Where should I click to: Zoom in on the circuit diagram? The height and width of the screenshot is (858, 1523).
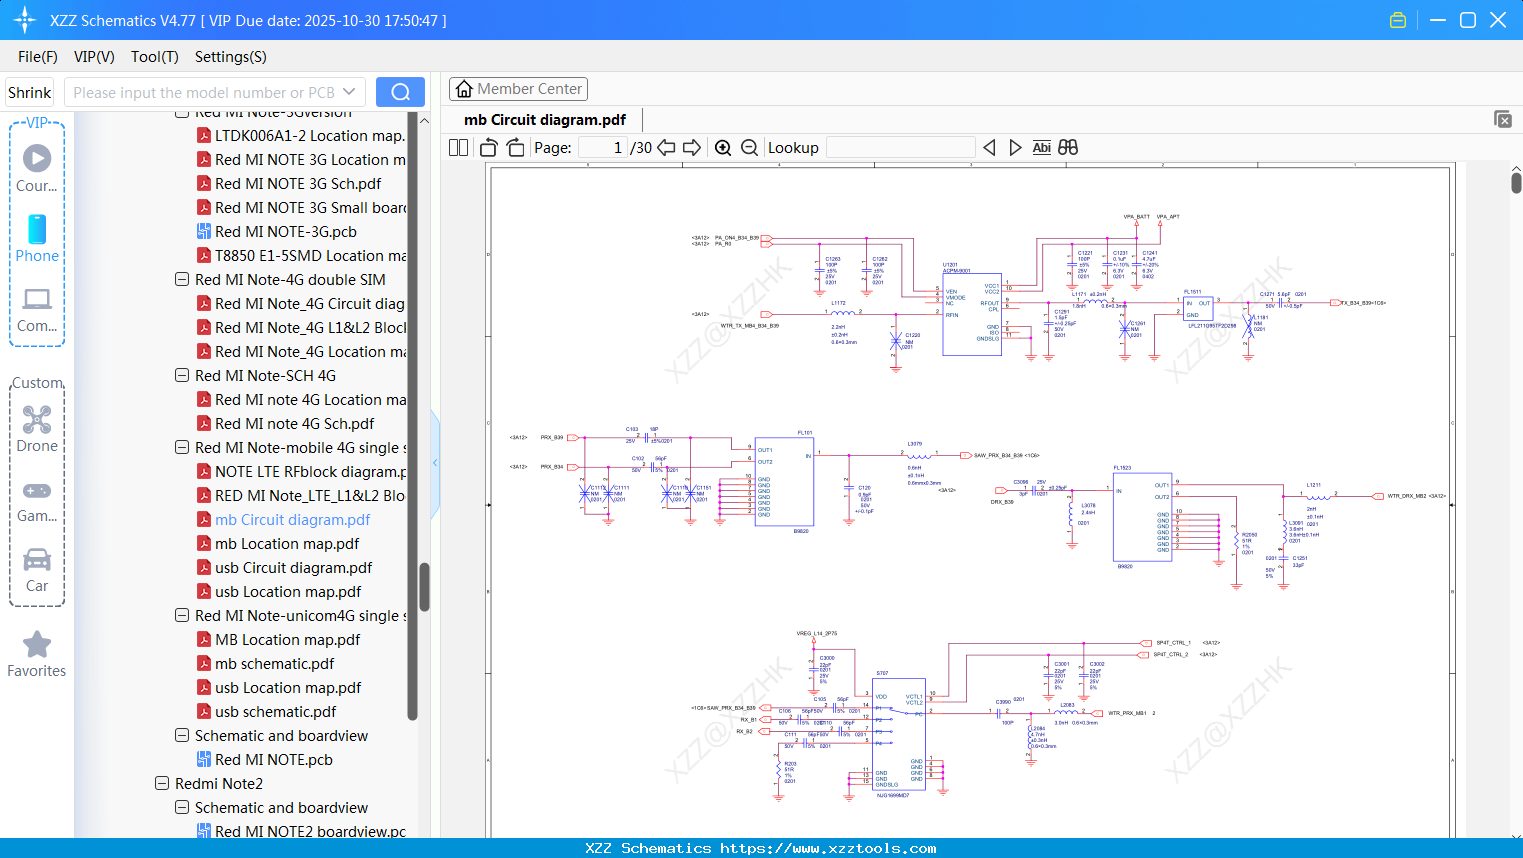(723, 147)
